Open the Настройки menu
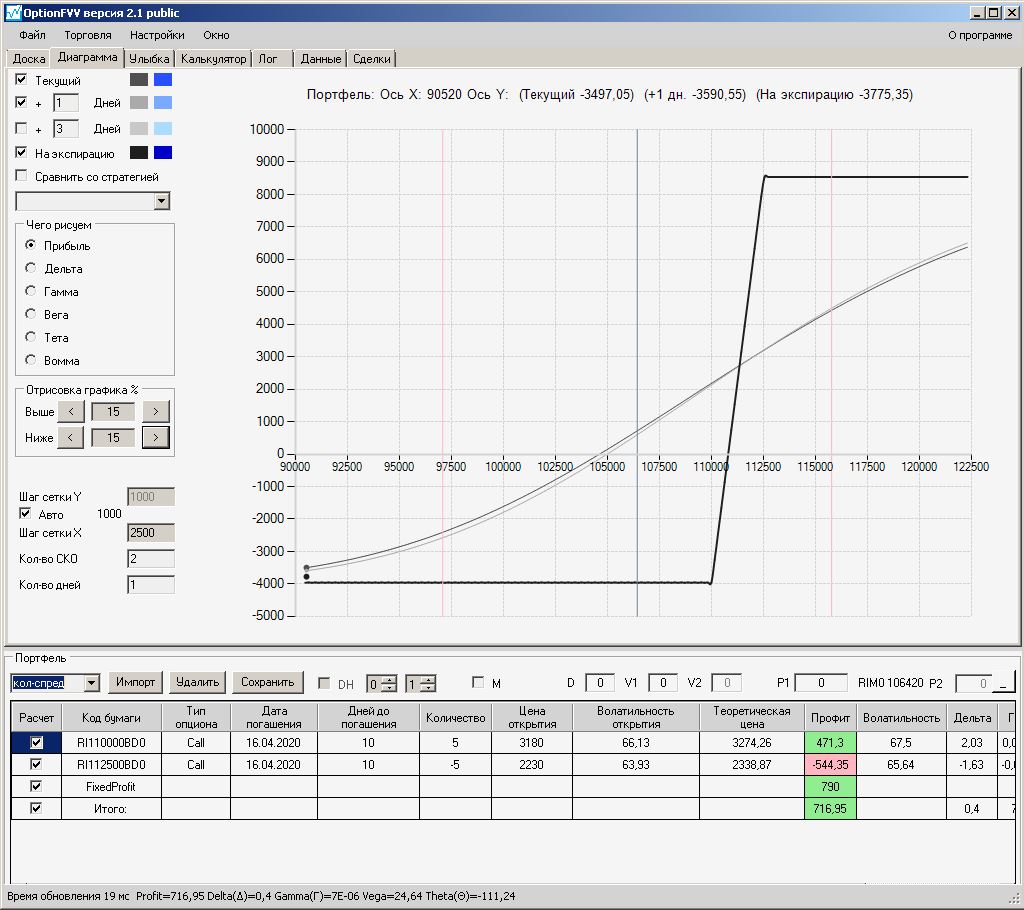 157,35
